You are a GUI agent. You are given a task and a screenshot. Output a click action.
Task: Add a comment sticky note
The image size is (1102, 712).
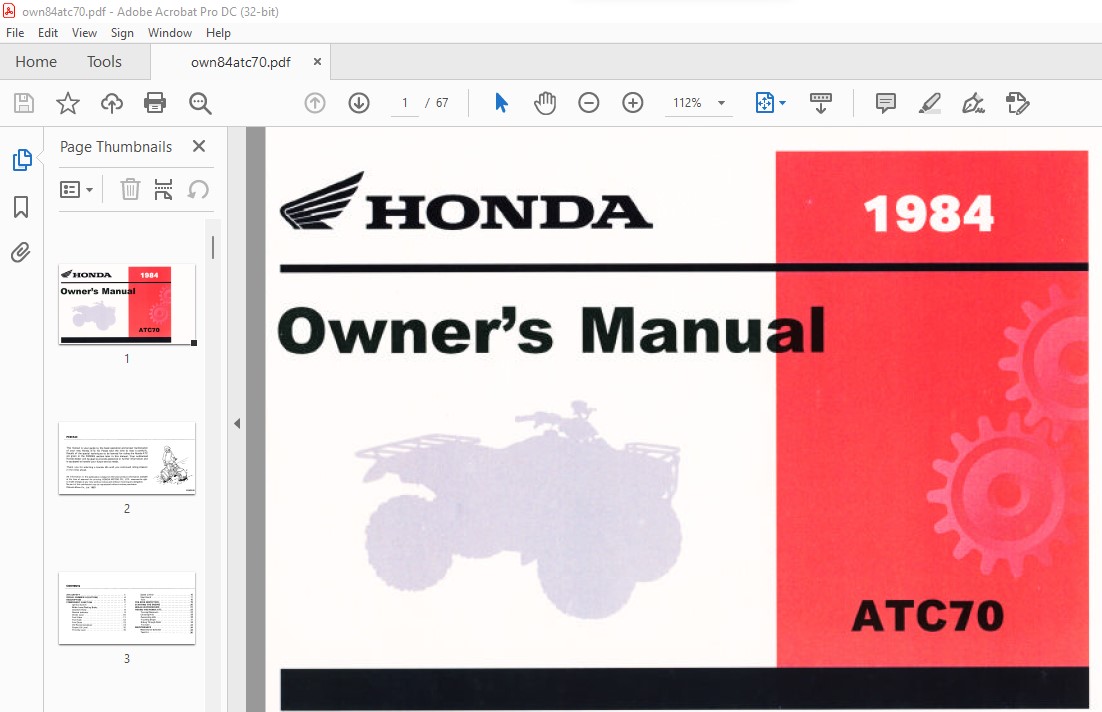point(886,103)
